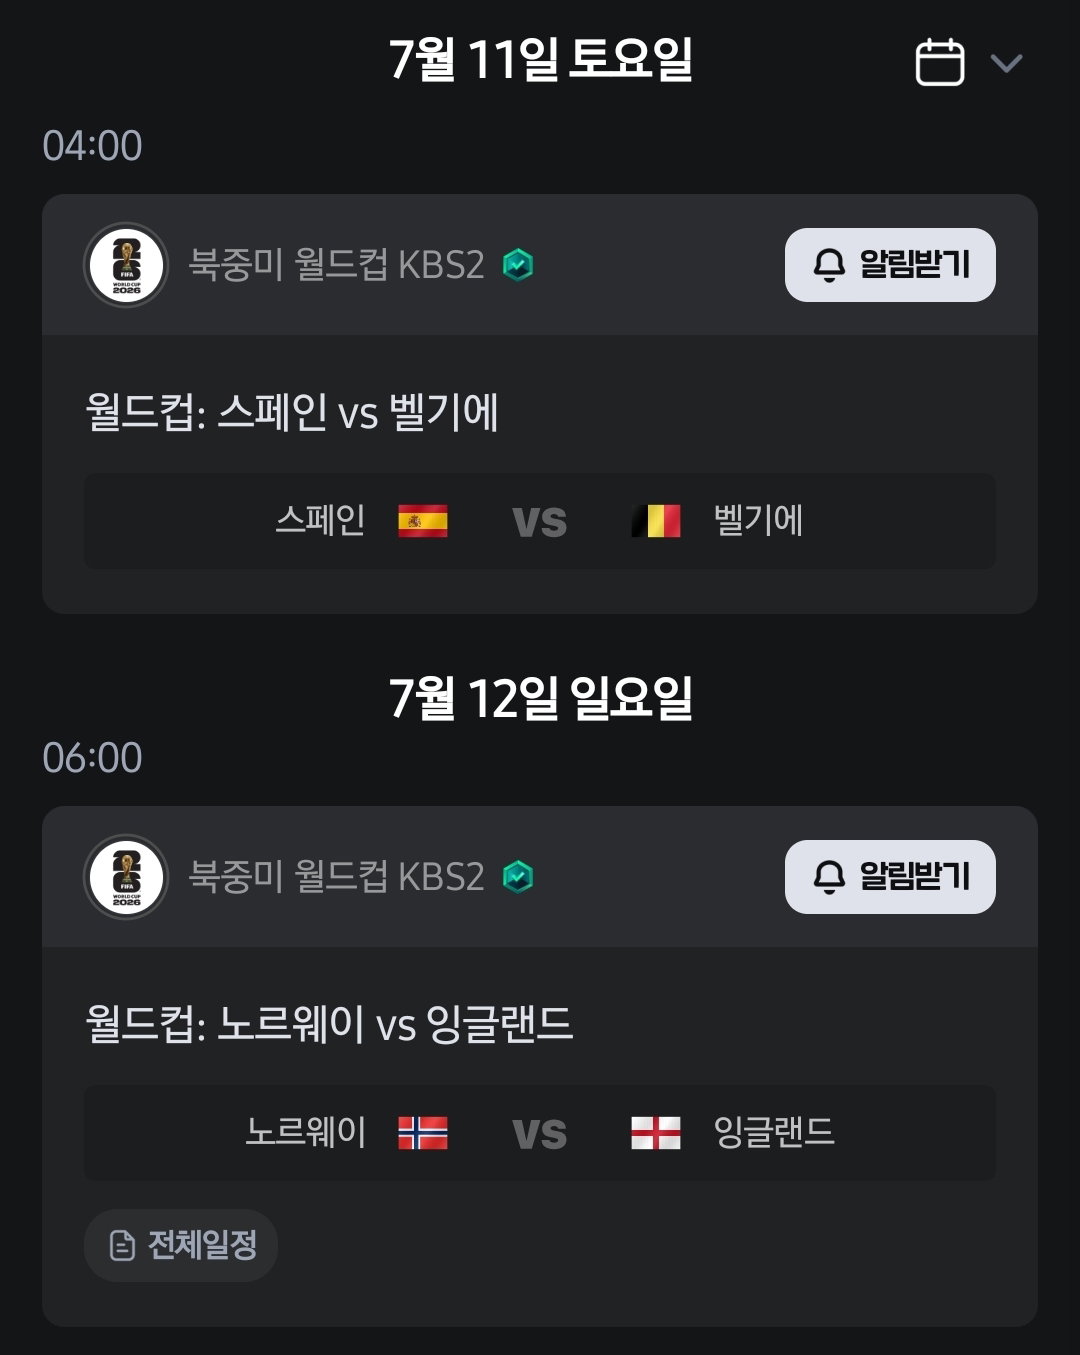The width and height of the screenshot is (1080, 1355).
Task: Tap 알림받기 for Norway vs England match
Action: 890,877
